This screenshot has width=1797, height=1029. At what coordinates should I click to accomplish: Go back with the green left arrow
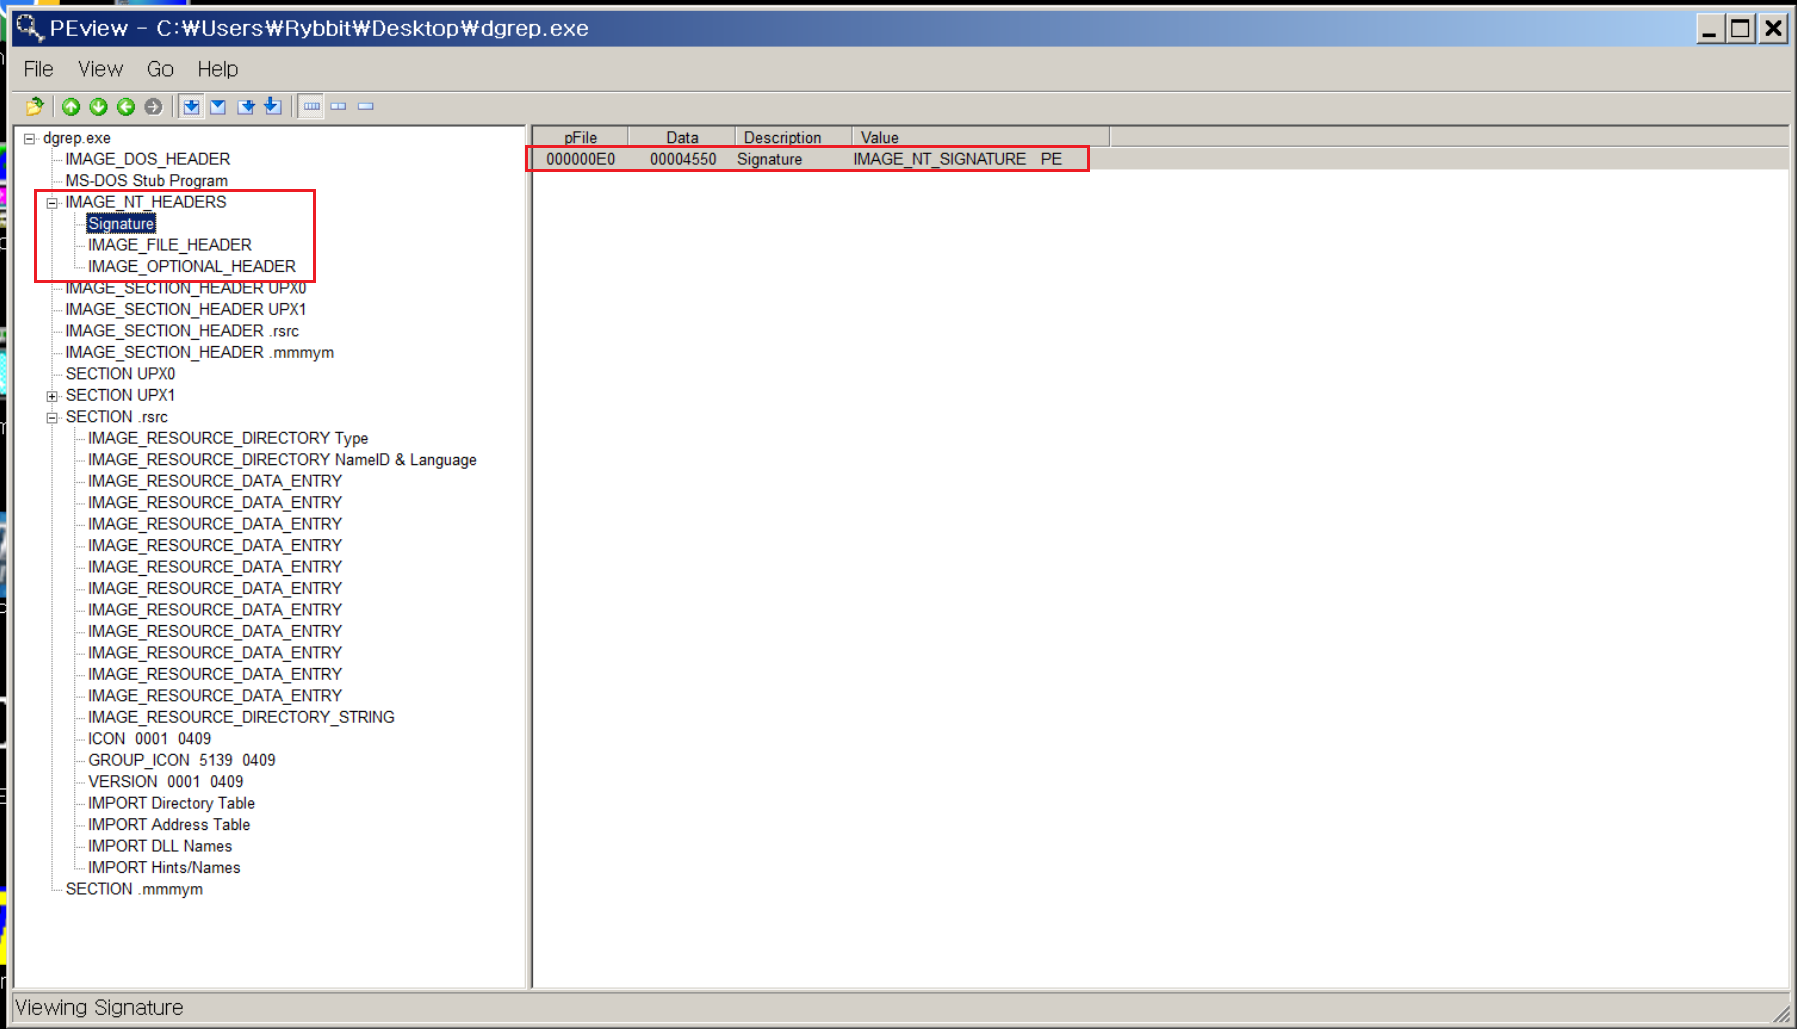tap(125, 106)
